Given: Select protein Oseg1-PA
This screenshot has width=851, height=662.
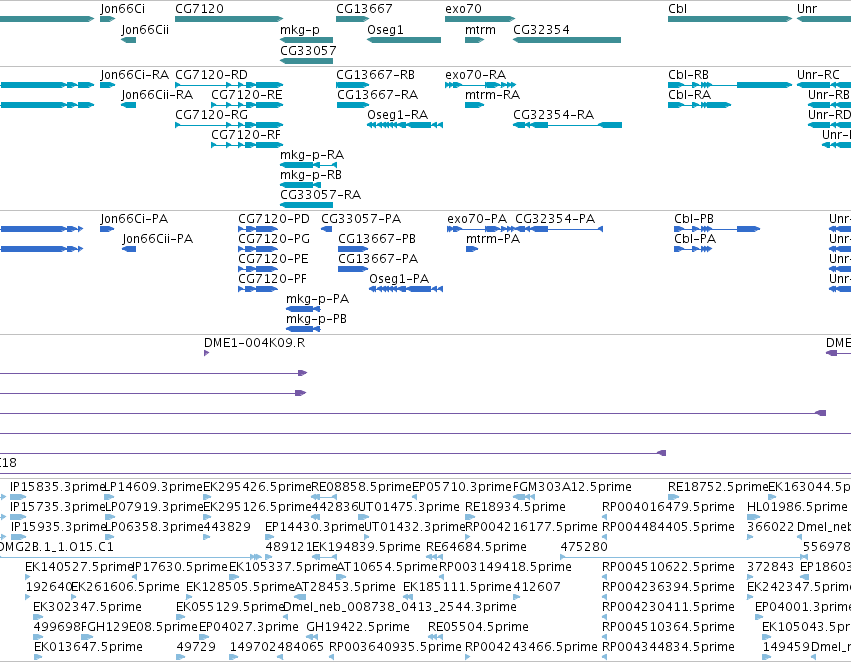Looking at the screenshot, I should [x=406, y=289].
